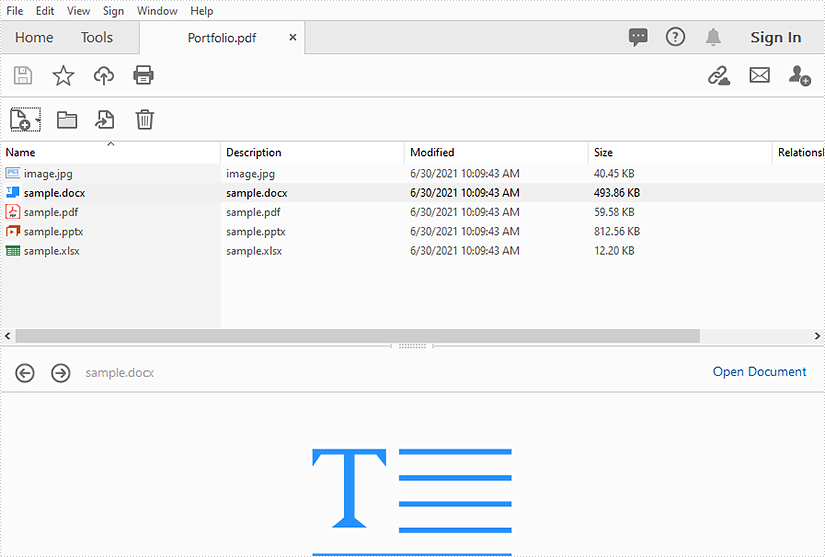Click the sample.docx file type icon
Image resolution: width=825 pixels, height=557 pixels.
pyautogui.click(x=13, y=193)
